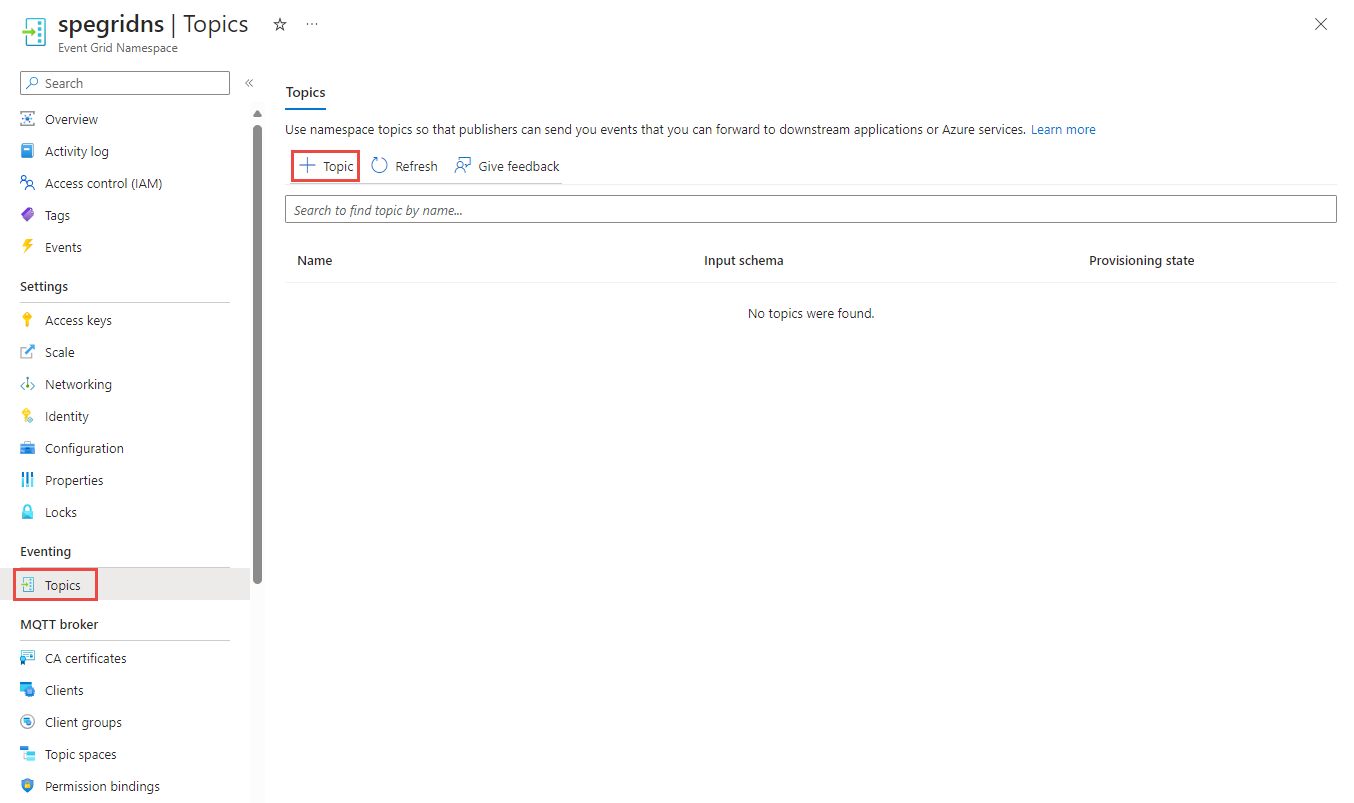The image size is (1354, 803).
Task: Click the Permission bindings label
Action: pyautogui.click(x=102, y=787)
